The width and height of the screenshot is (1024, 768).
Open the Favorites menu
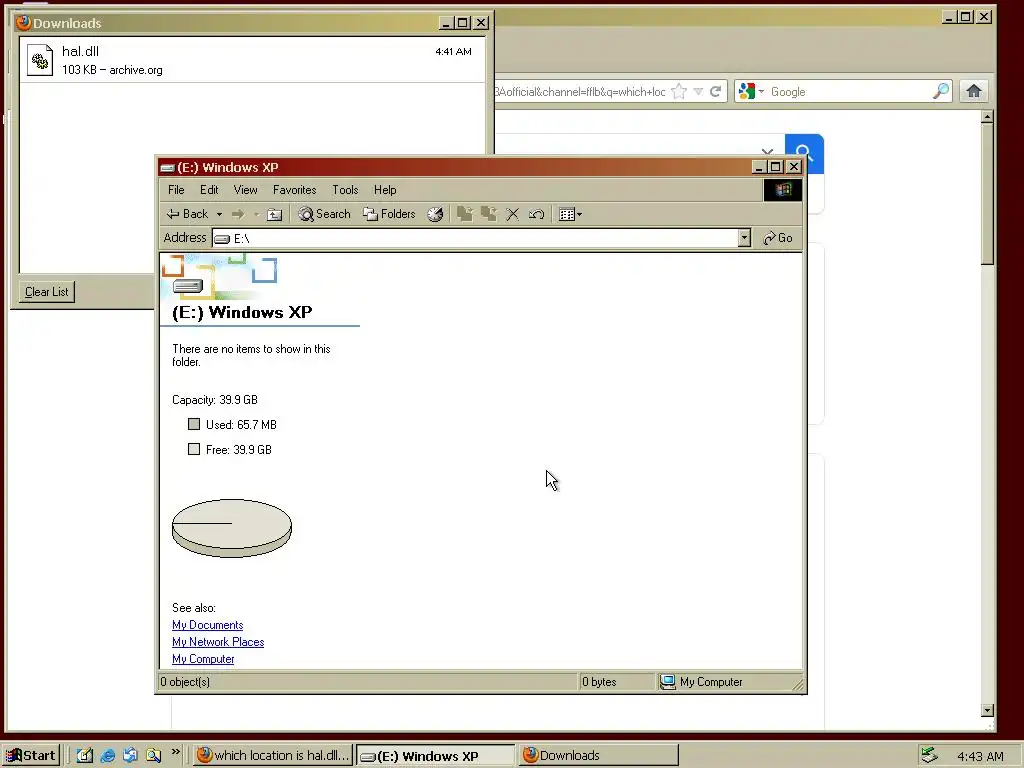[x=295, y=190]
